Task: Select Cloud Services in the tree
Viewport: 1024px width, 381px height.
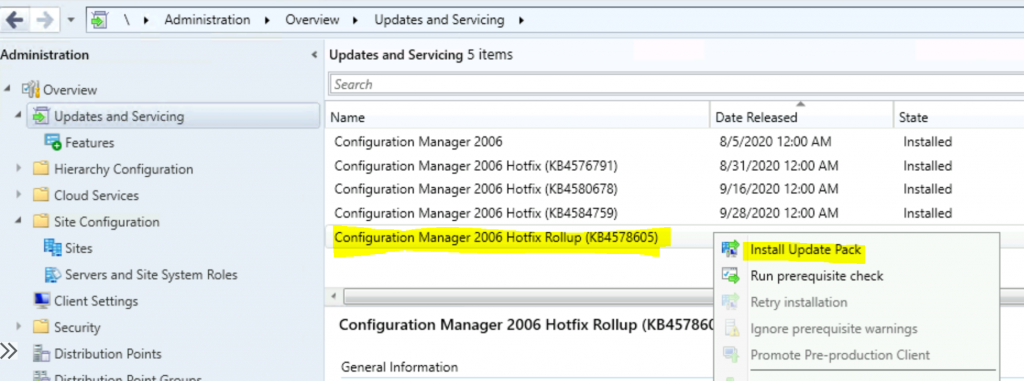Action: pyautogui.click(x=96, y=195)
